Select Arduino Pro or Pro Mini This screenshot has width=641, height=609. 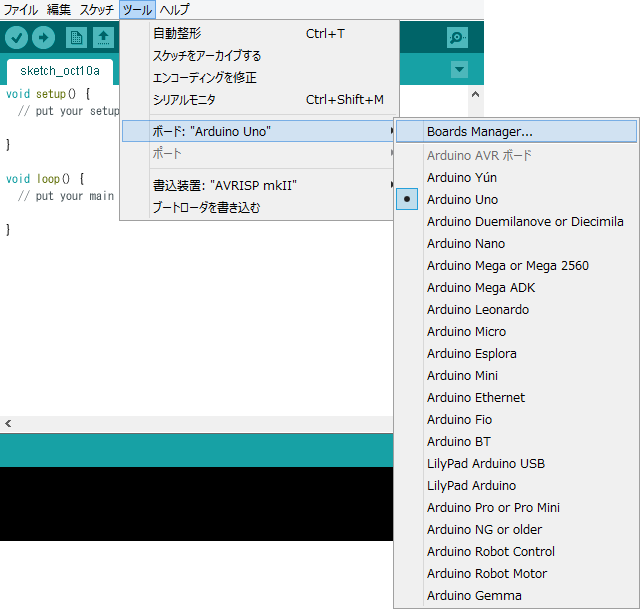[516, 508]
